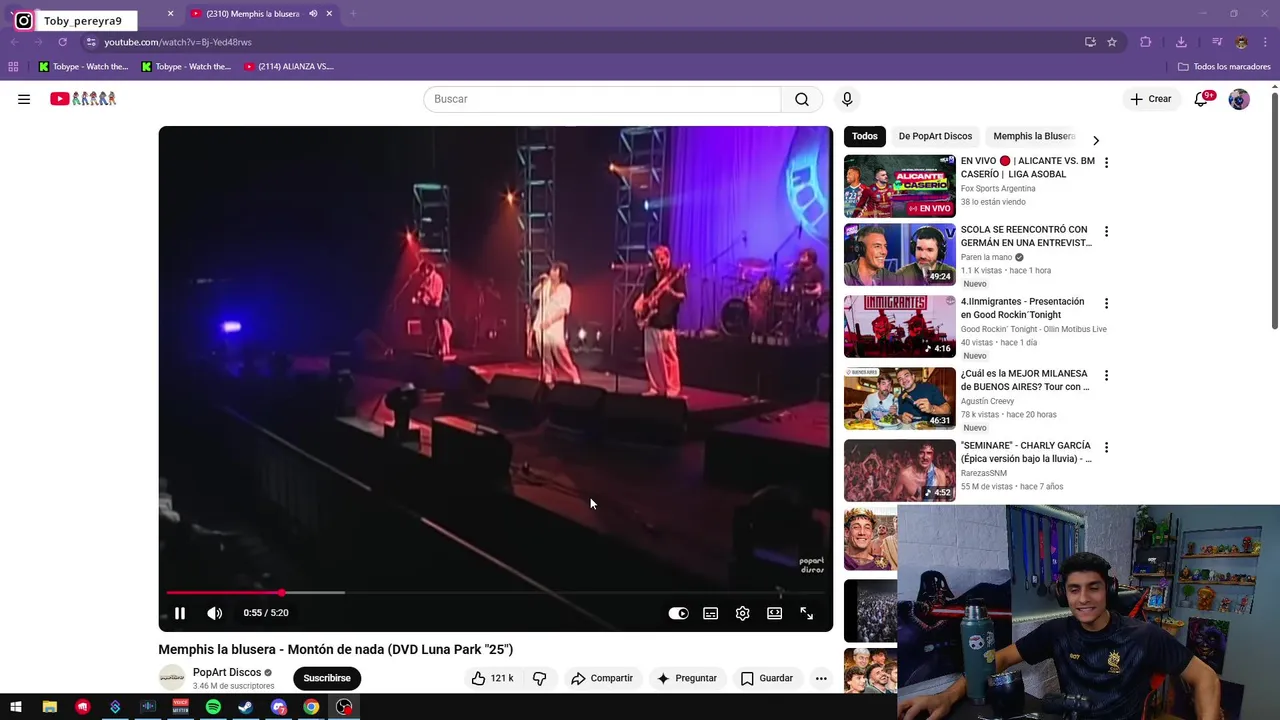1280x720 pixels.
Task: Dislike the video with thumbs-down
Action: (x=539, y=678)
